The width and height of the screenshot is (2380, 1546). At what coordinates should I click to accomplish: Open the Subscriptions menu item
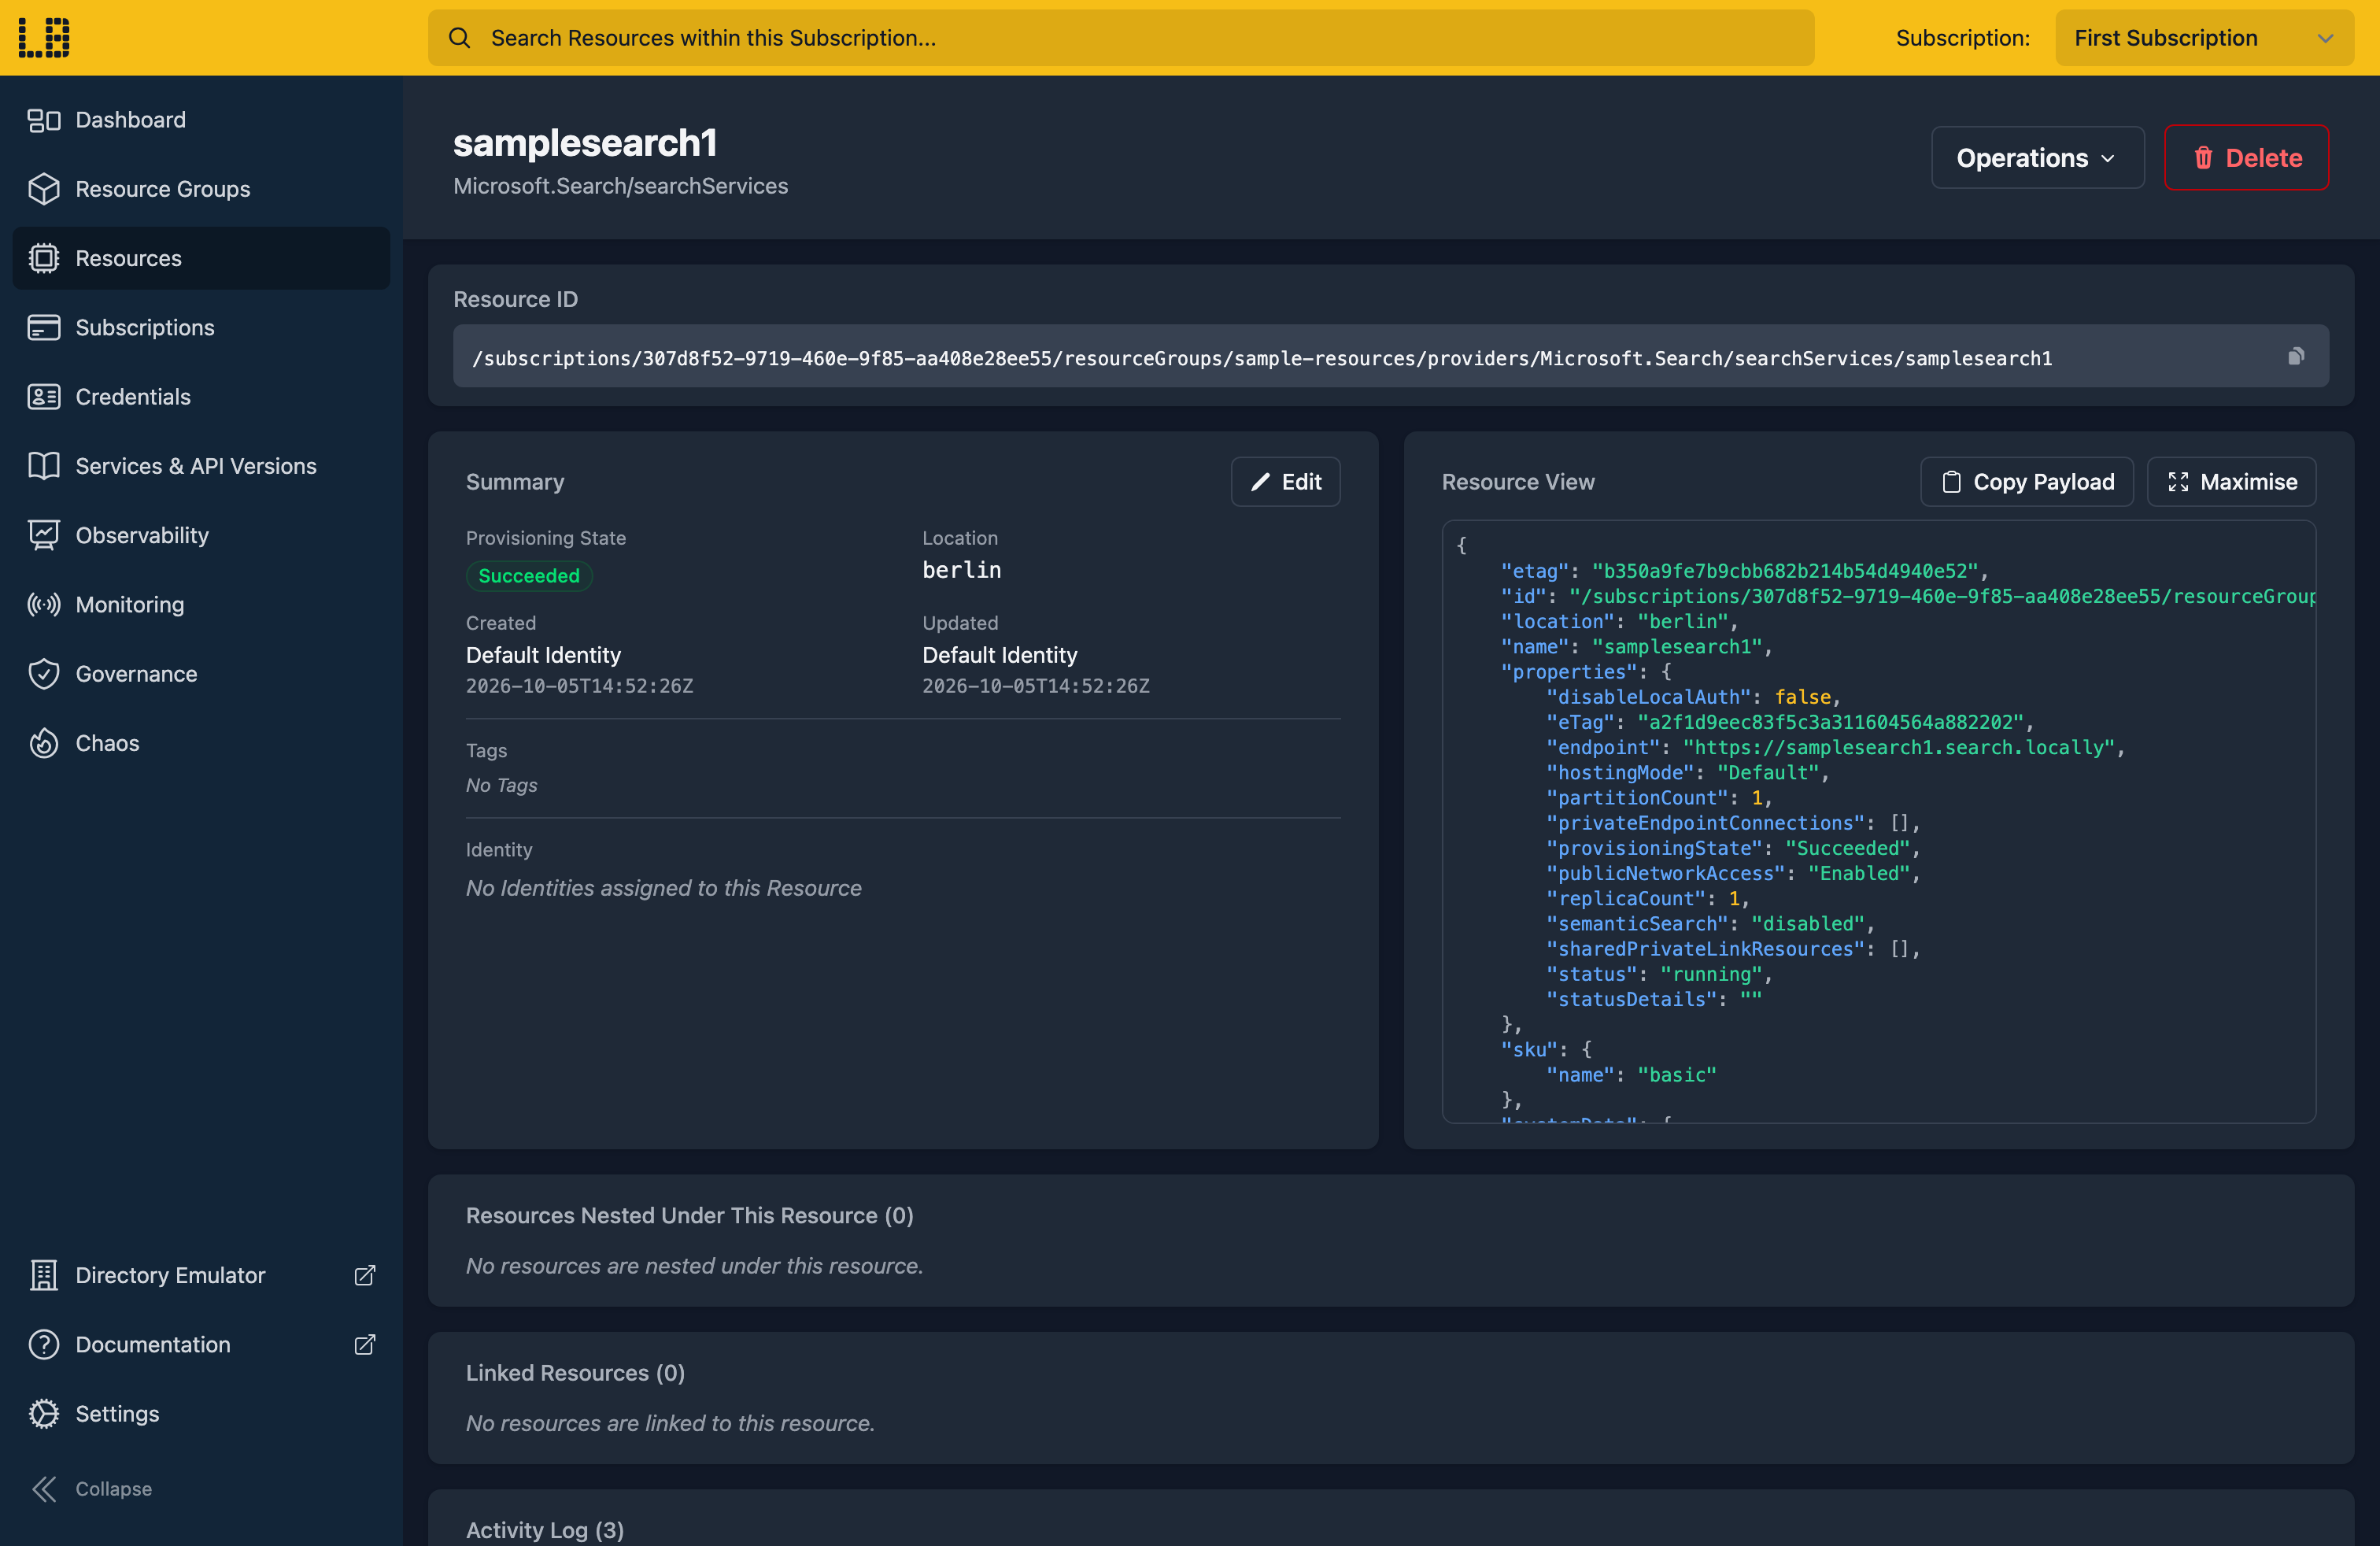point(201,327)
